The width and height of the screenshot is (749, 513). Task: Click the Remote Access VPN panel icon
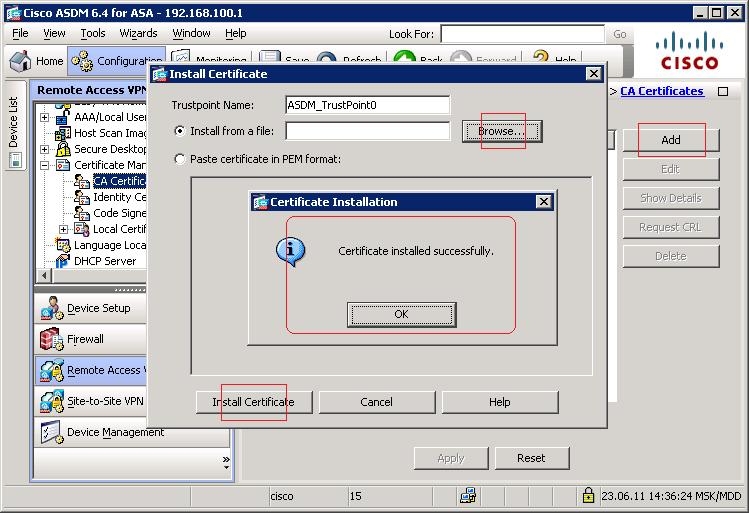(52, 370)
